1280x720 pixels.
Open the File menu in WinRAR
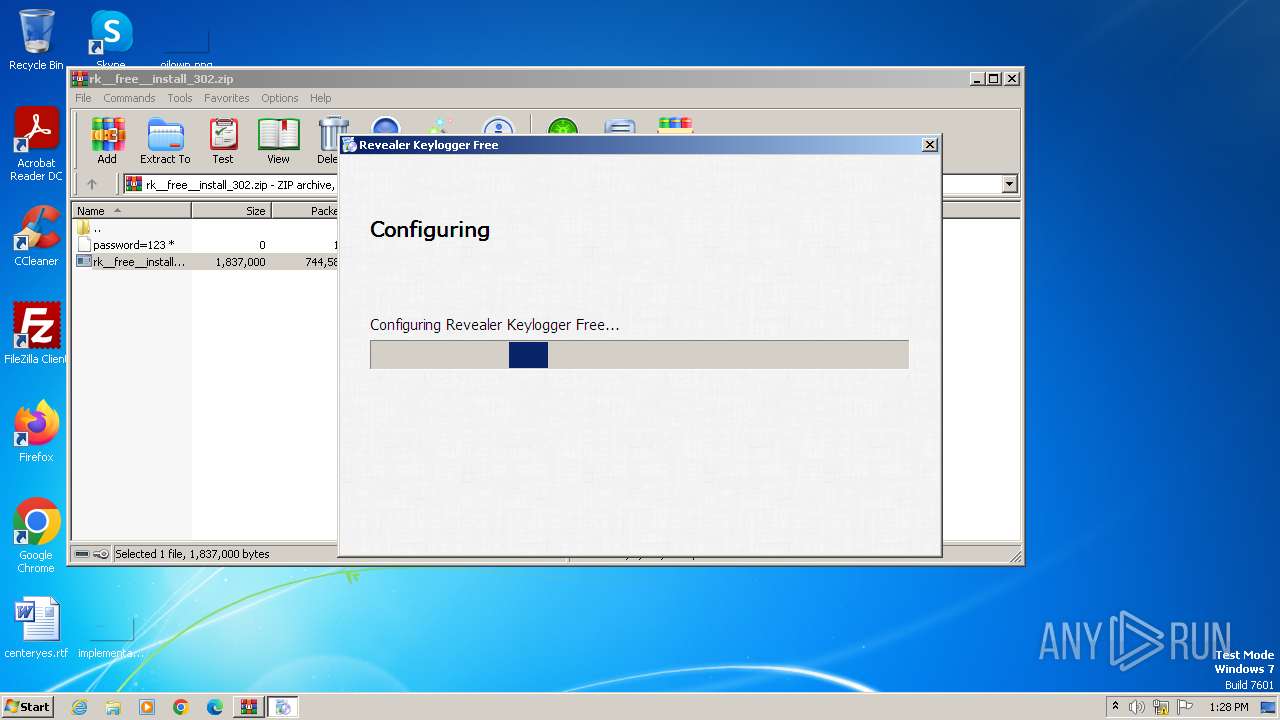pos(83,98)
